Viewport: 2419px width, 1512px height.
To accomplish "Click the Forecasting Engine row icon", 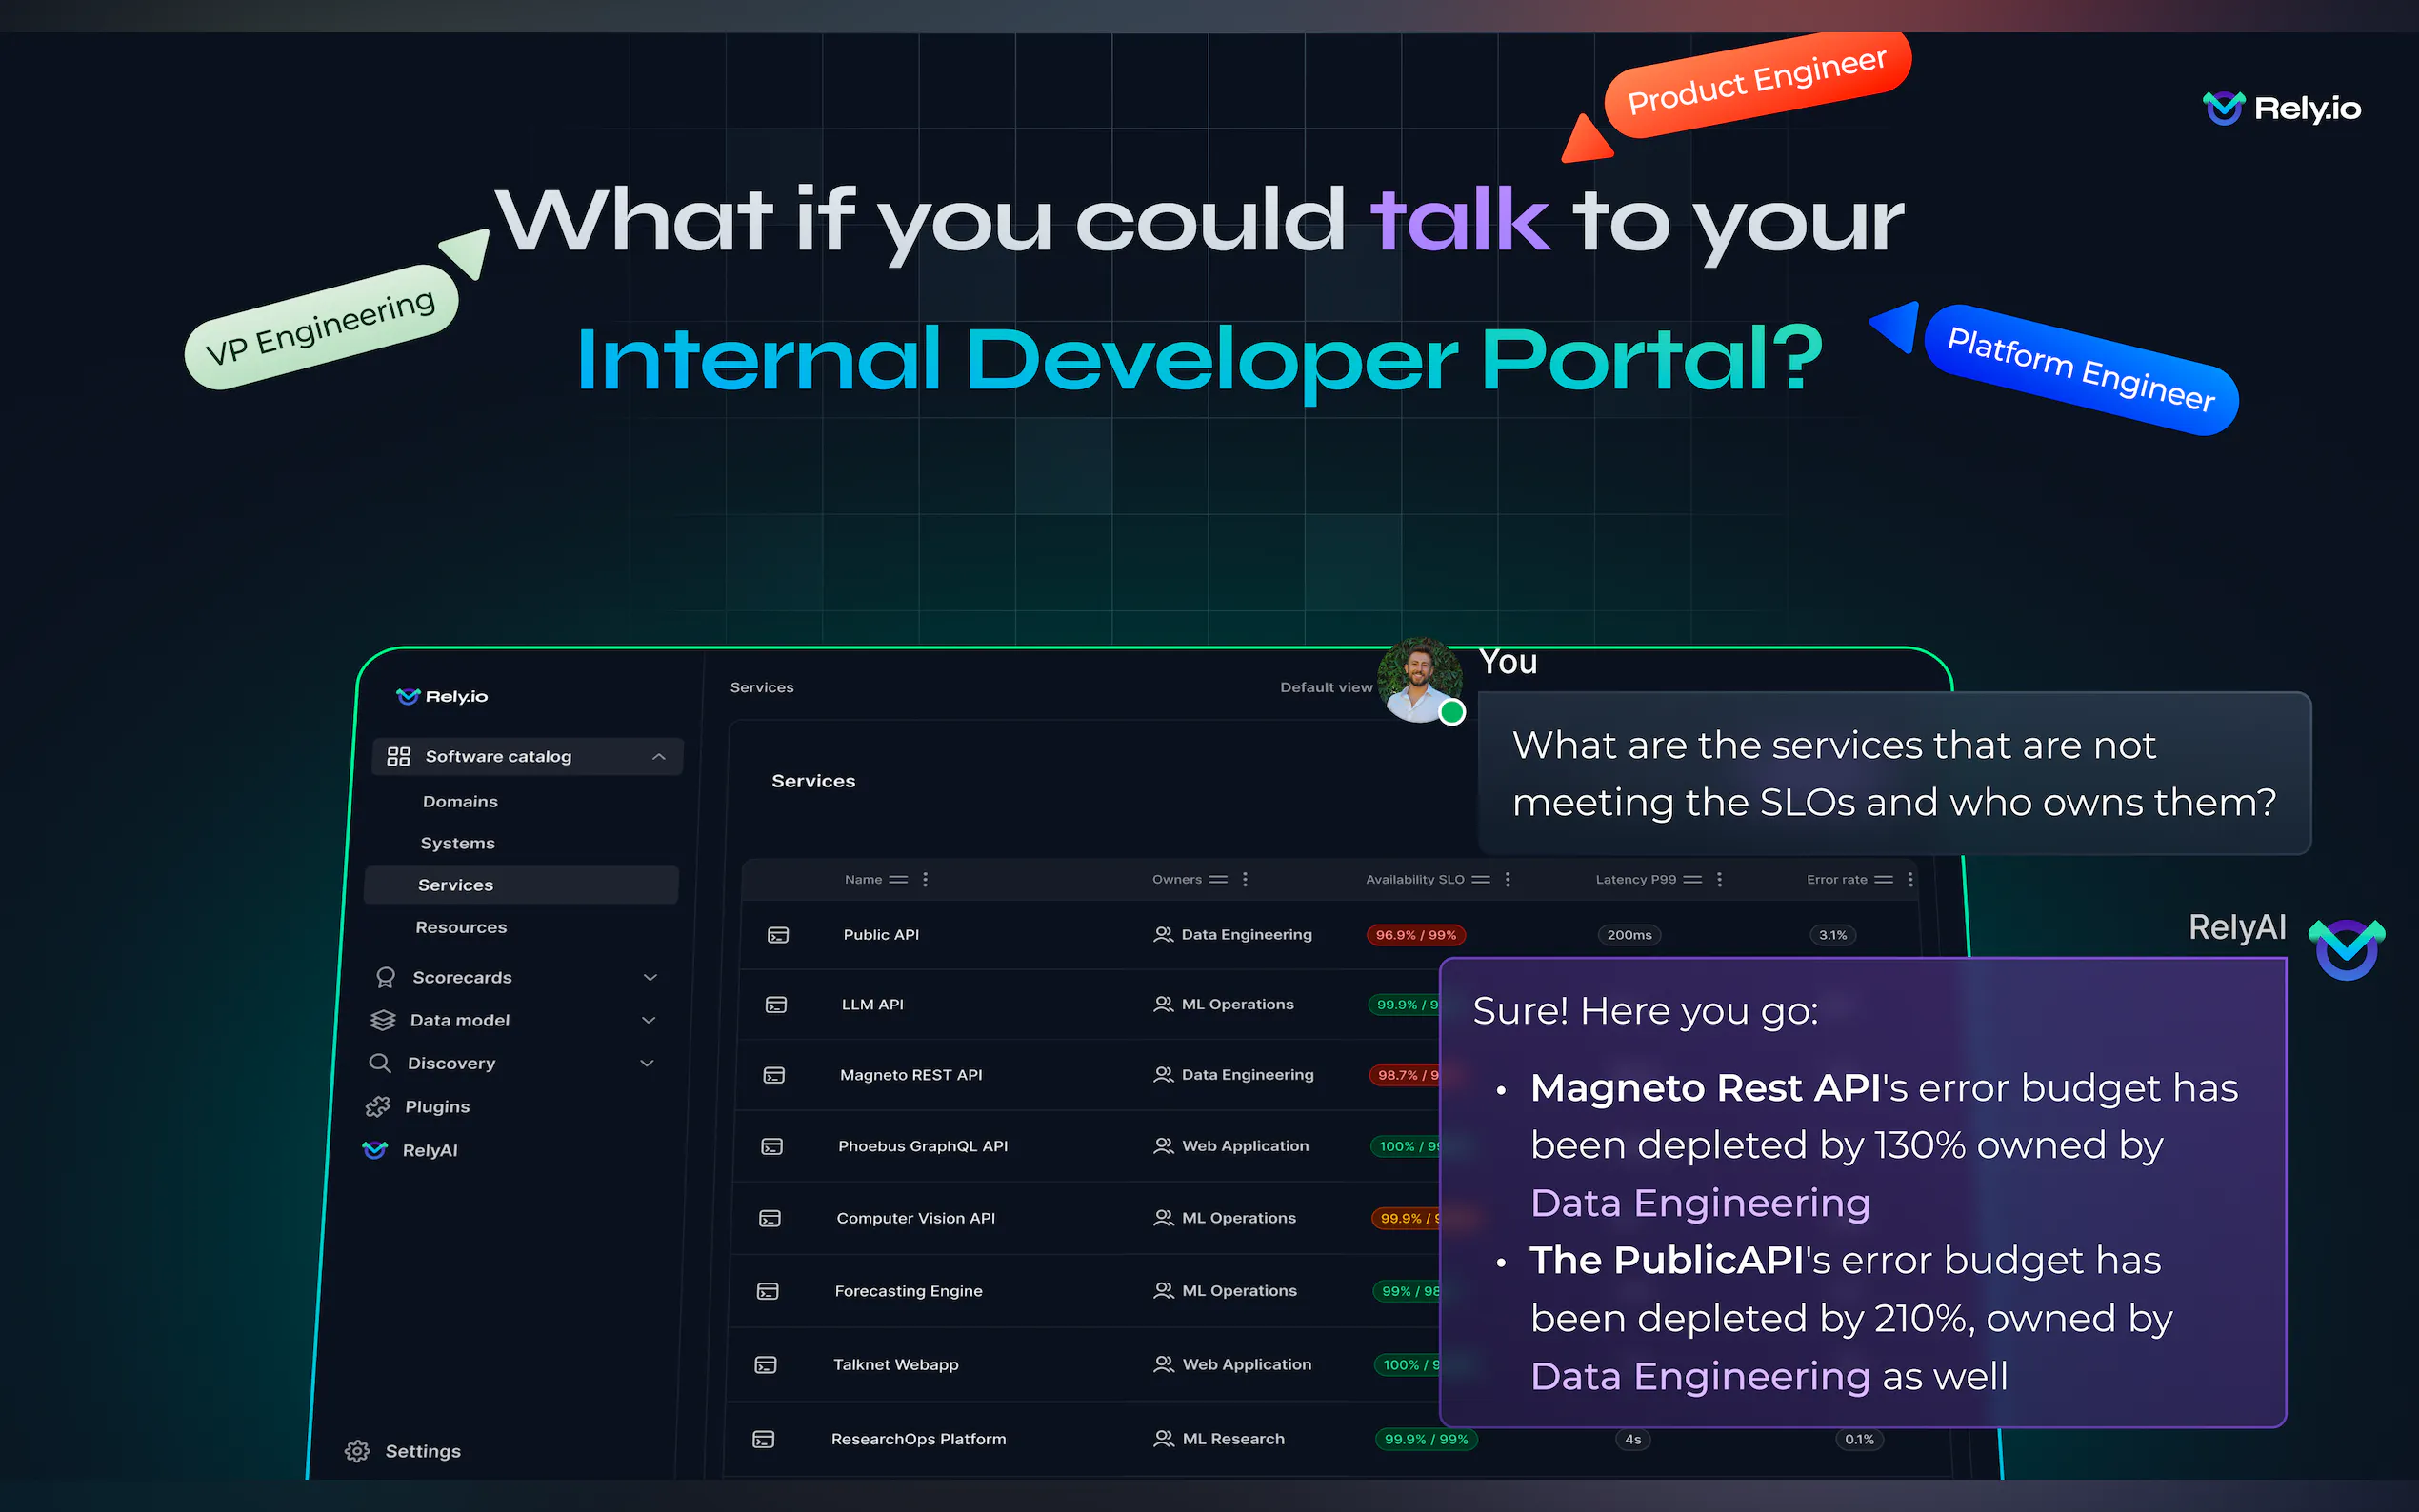I will click(x=768, y=1291).
